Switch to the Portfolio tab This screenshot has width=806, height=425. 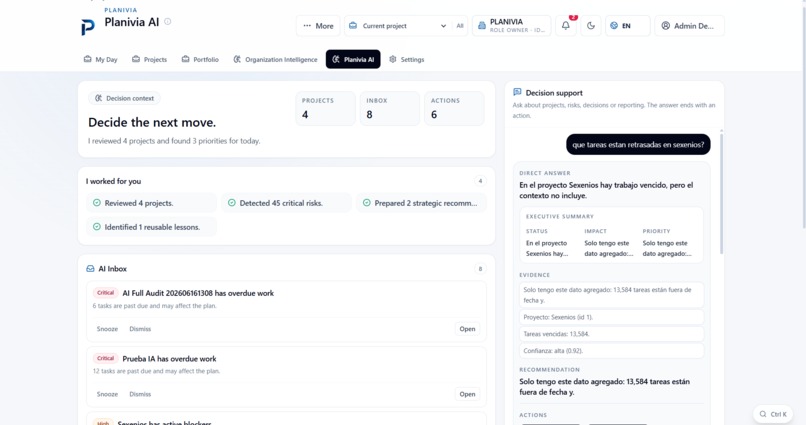200,59
